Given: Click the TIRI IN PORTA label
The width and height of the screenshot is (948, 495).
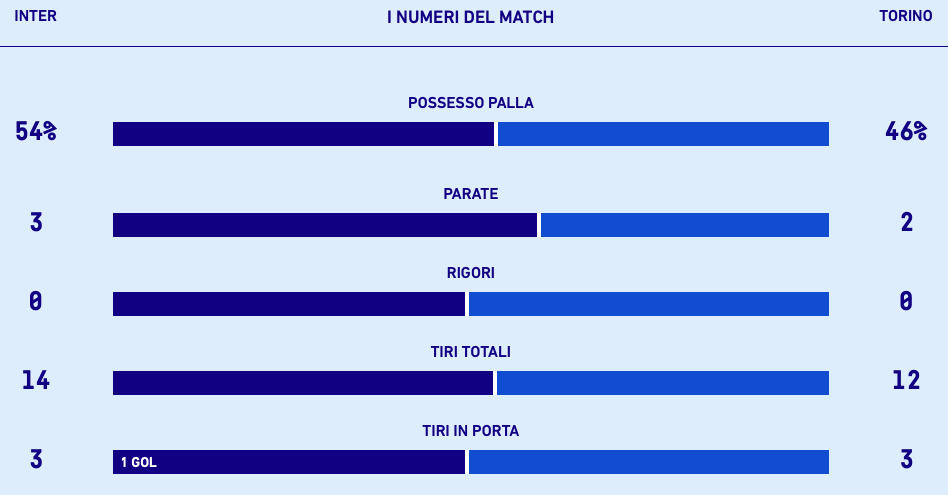Looking at the screenshot, I should 471,431.
